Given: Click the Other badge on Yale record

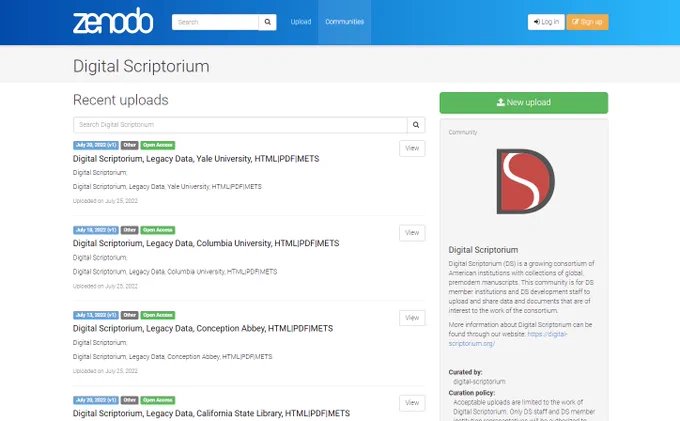Looking at the screenshot, I should 129,145.
